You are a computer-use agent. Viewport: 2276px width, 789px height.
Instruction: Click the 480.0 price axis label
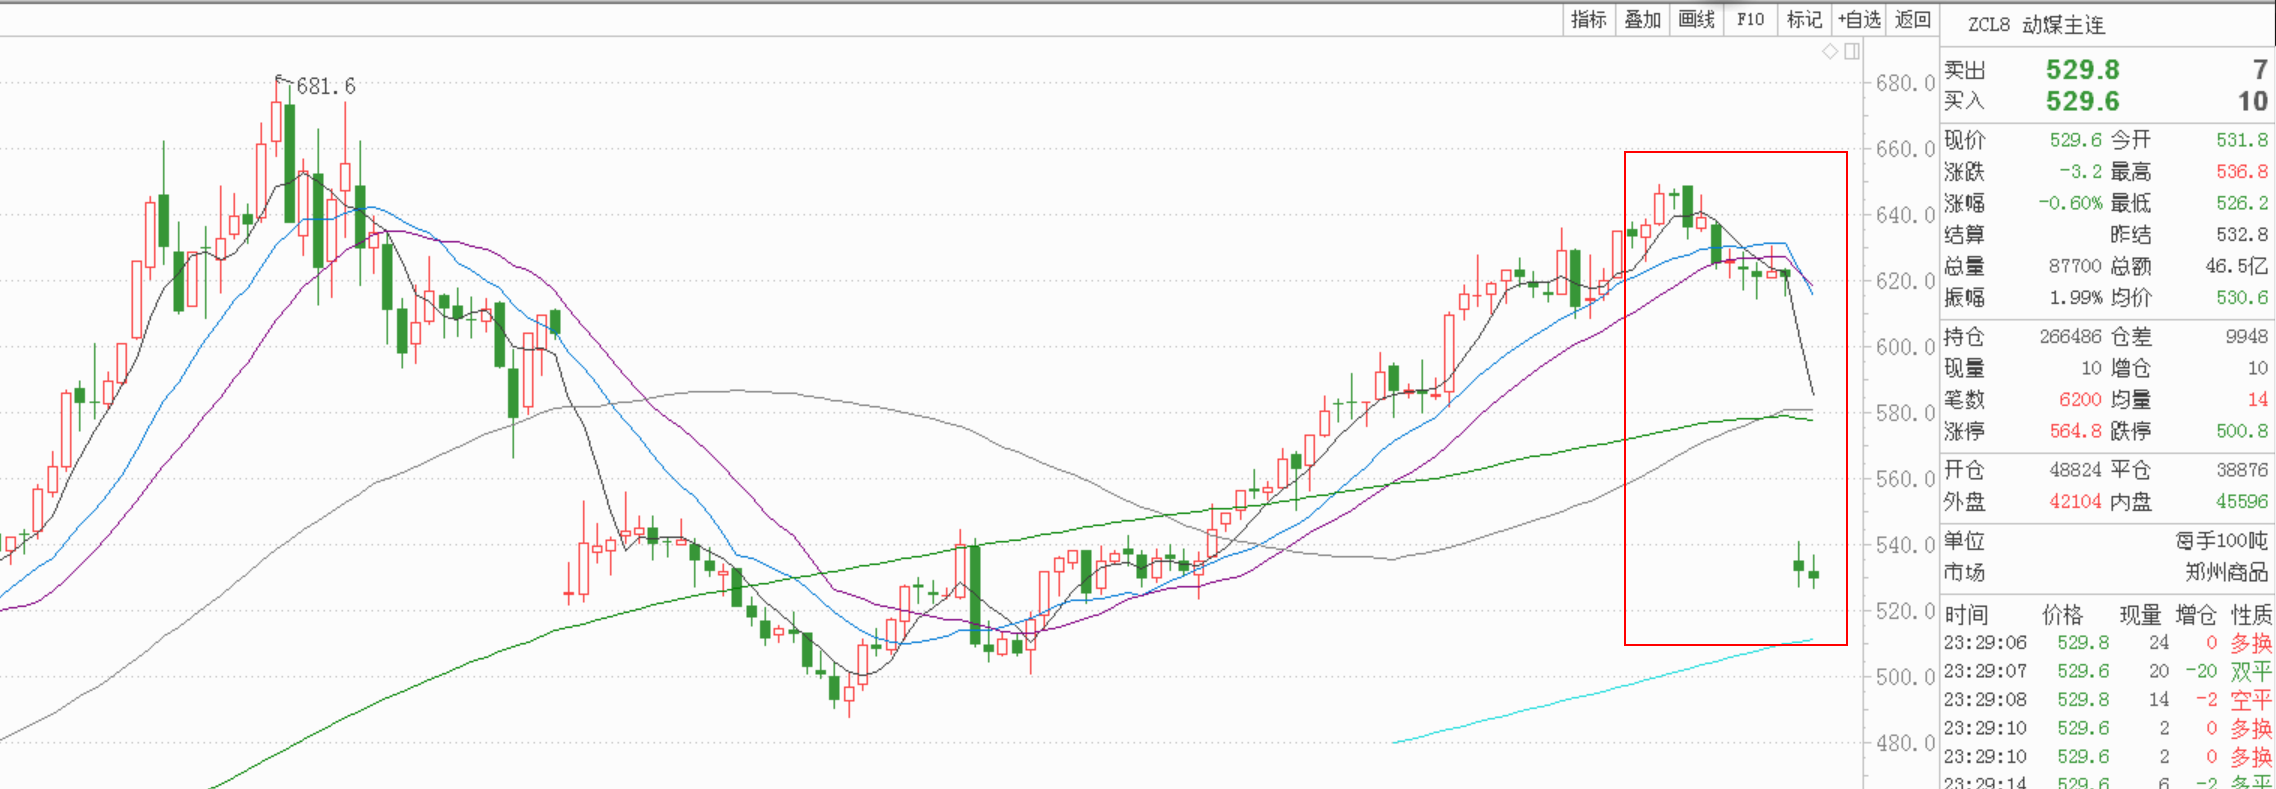pyautogui.click(x=1905, y=743)
